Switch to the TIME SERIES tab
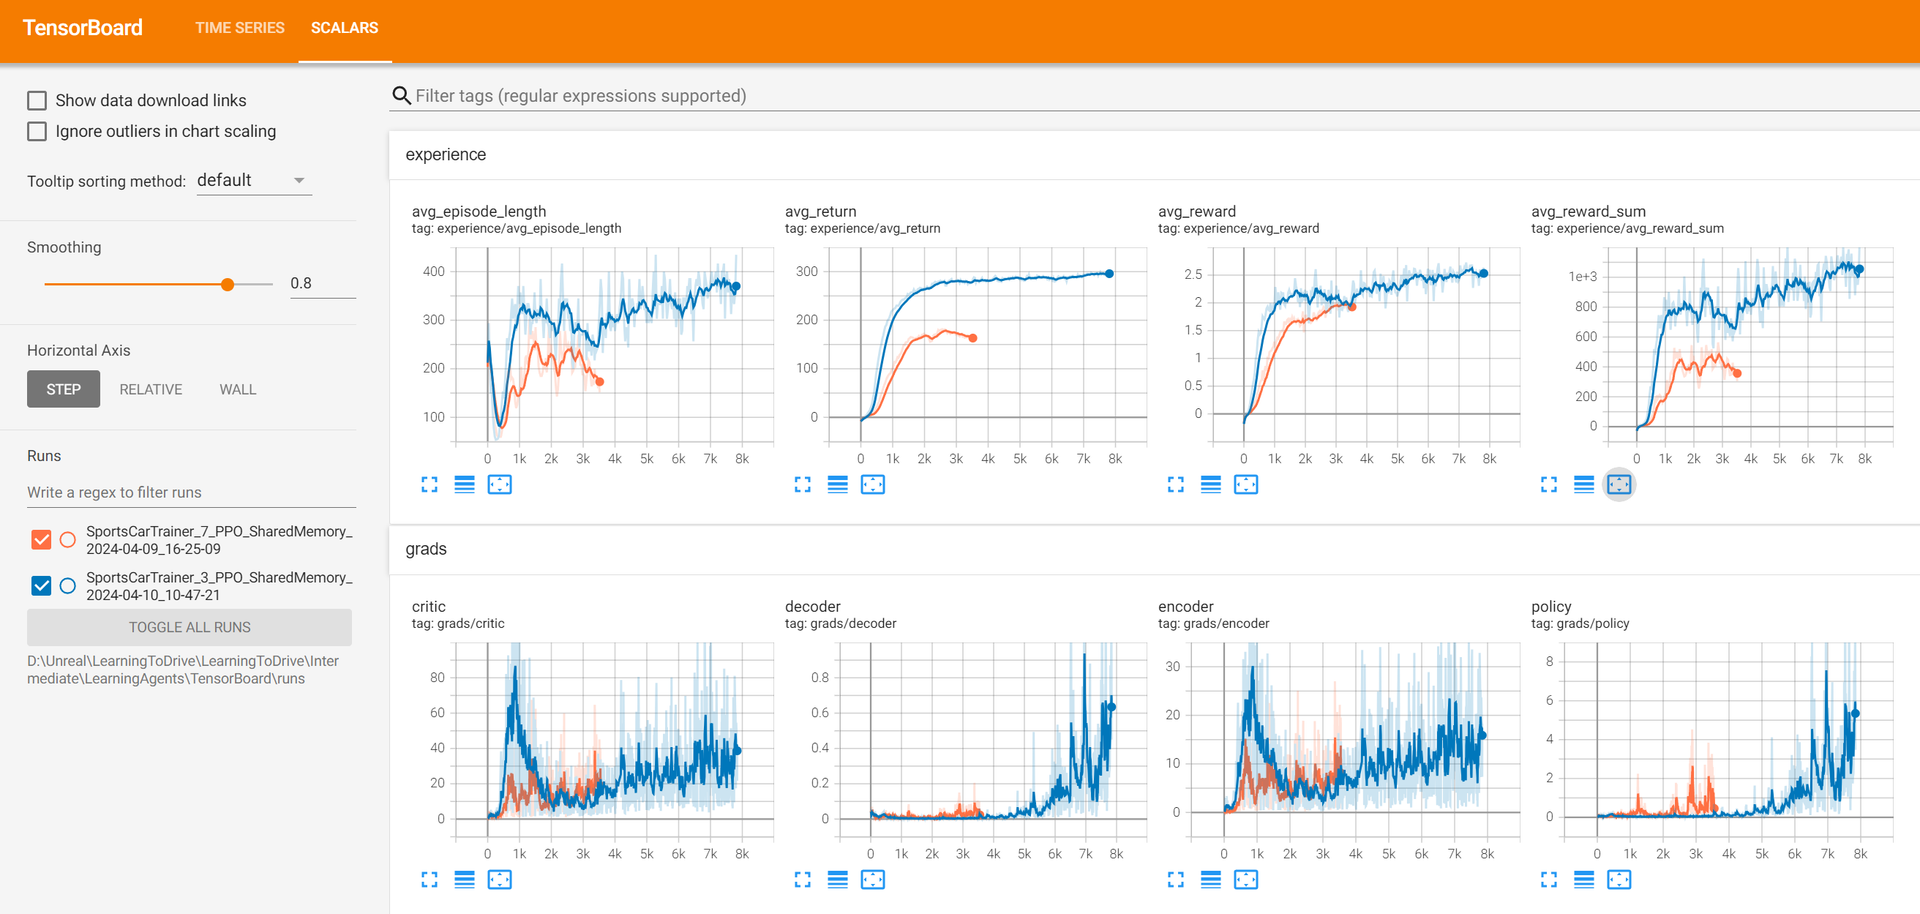Image resolution: width=1920 pixels, height=914 pixels. [x=239, y=28]
